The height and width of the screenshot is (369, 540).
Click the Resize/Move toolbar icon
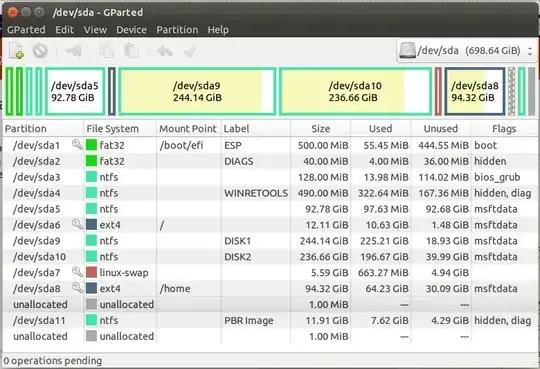(73, 51)
